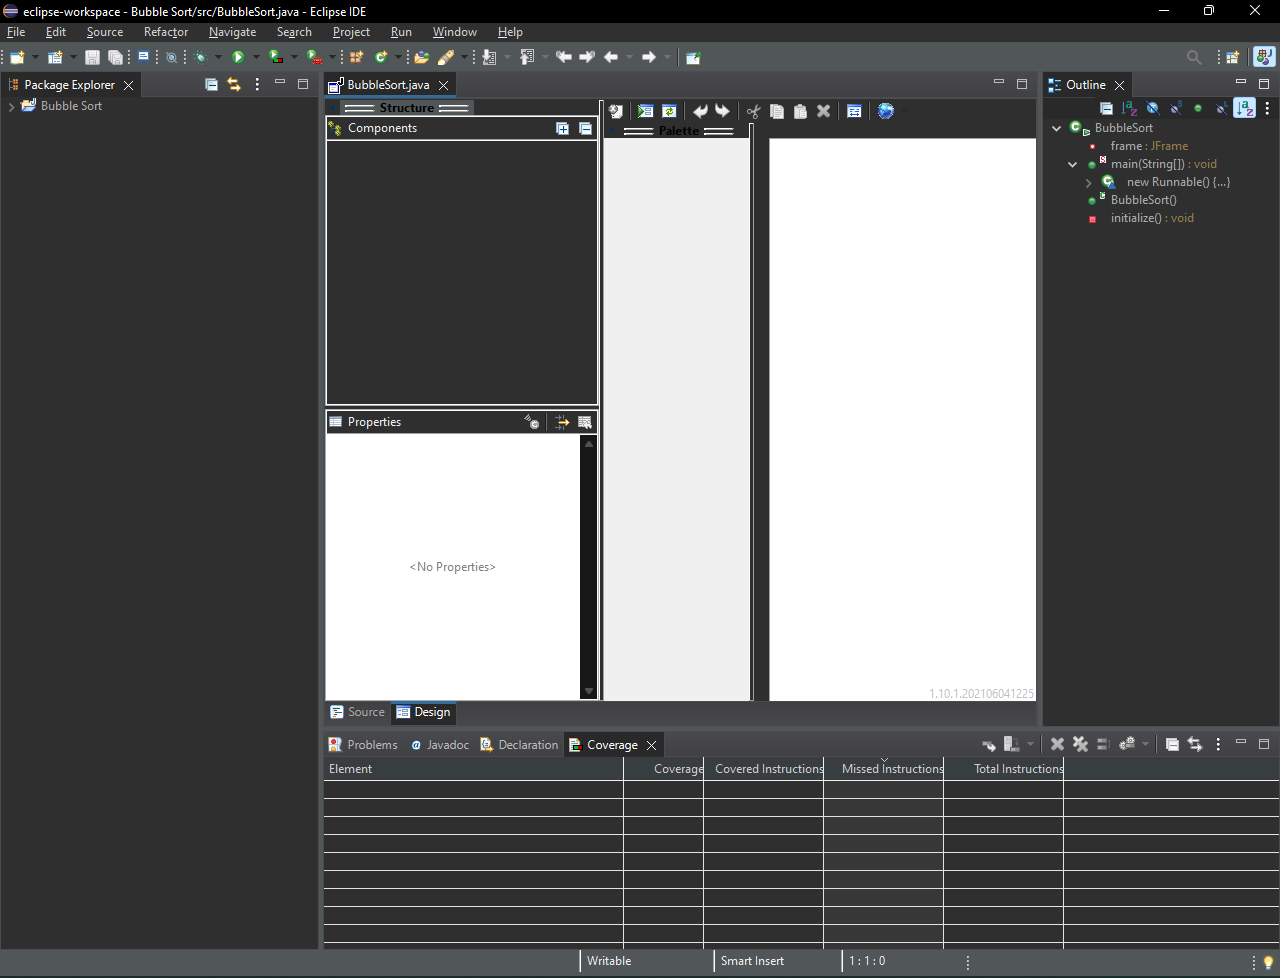
Task: Expand the Bubble Sort project node
Action: [x=11, y=106]
